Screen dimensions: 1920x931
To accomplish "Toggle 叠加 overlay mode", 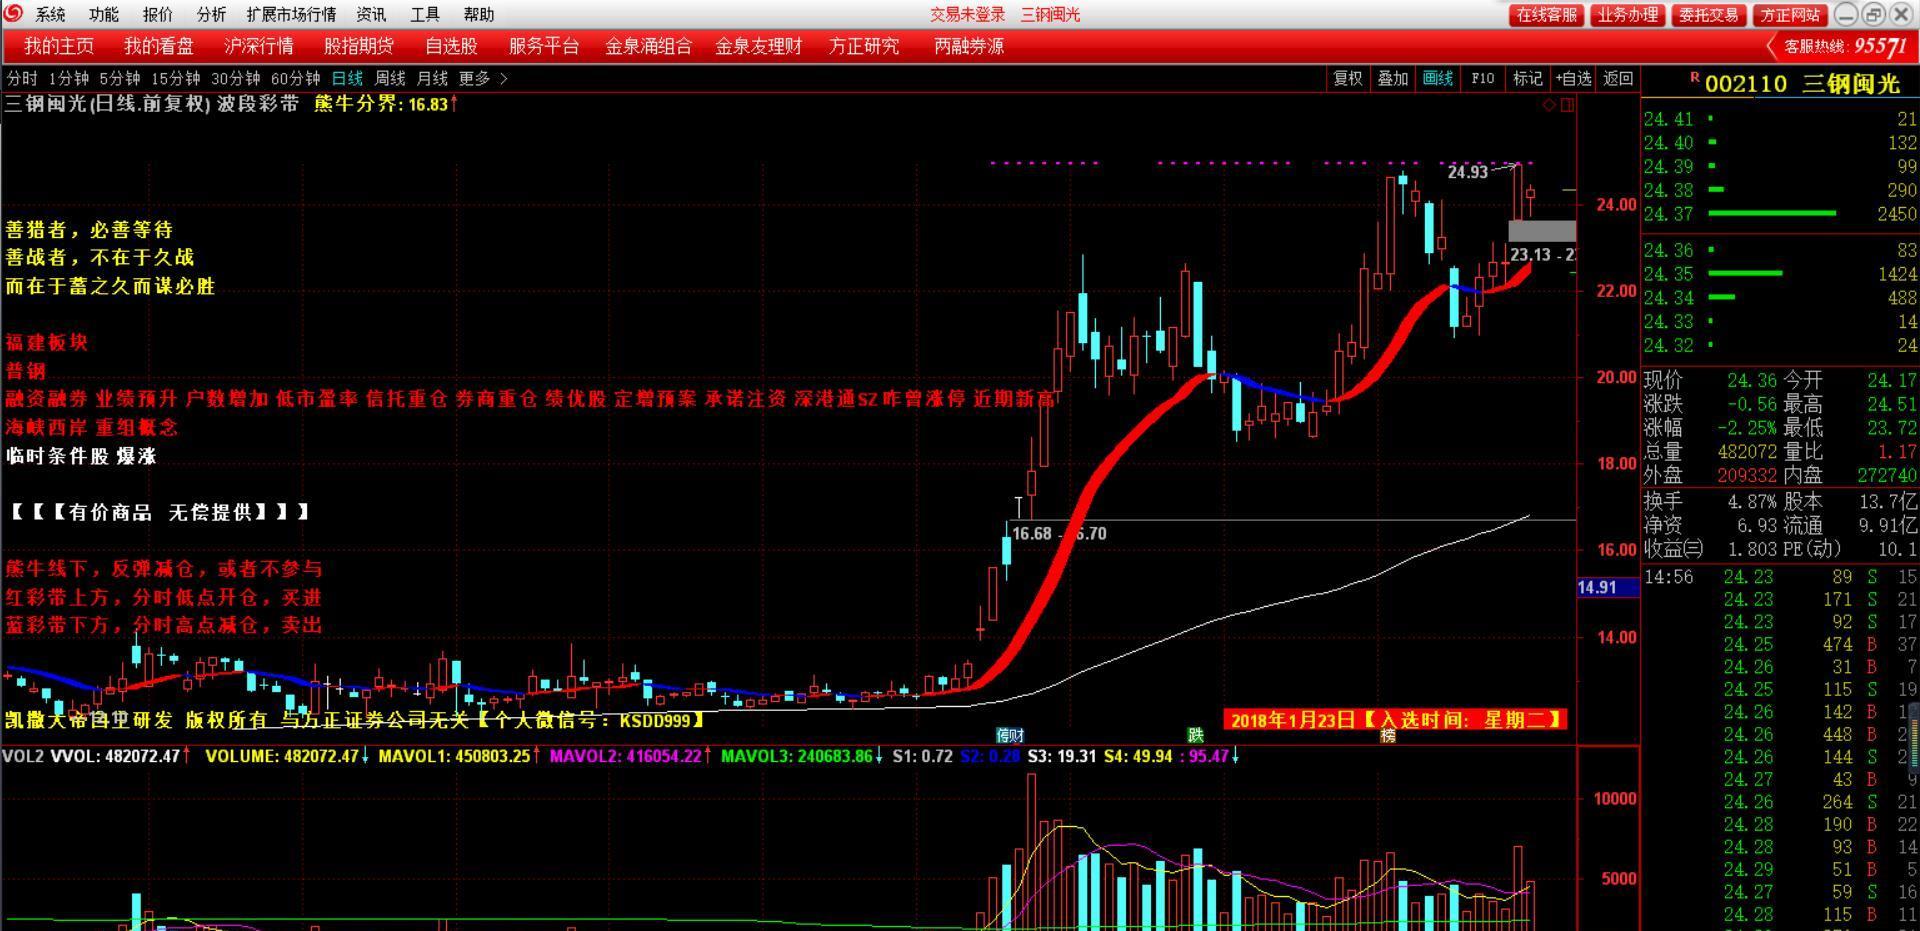I will coord(1393,78).
